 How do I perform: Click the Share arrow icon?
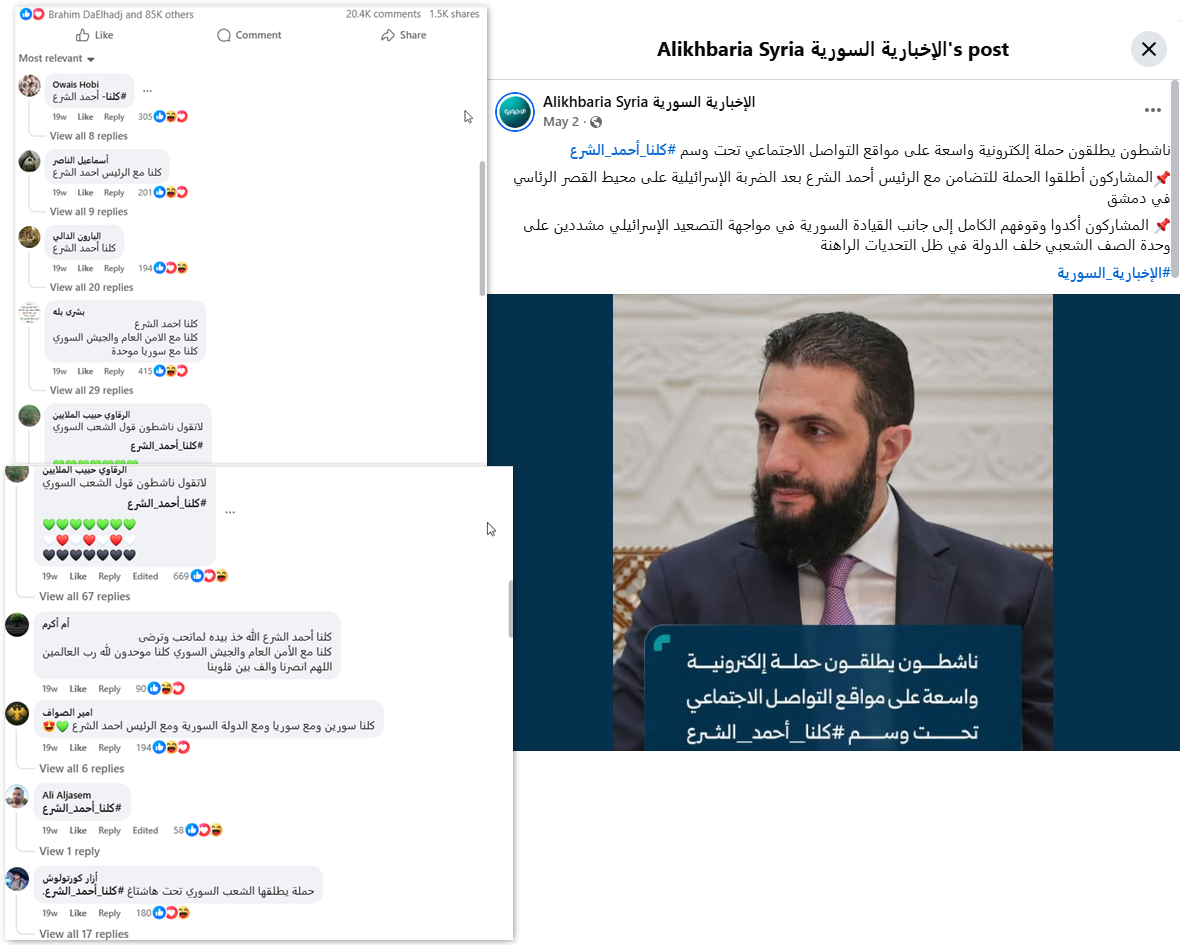click(388, 35)
